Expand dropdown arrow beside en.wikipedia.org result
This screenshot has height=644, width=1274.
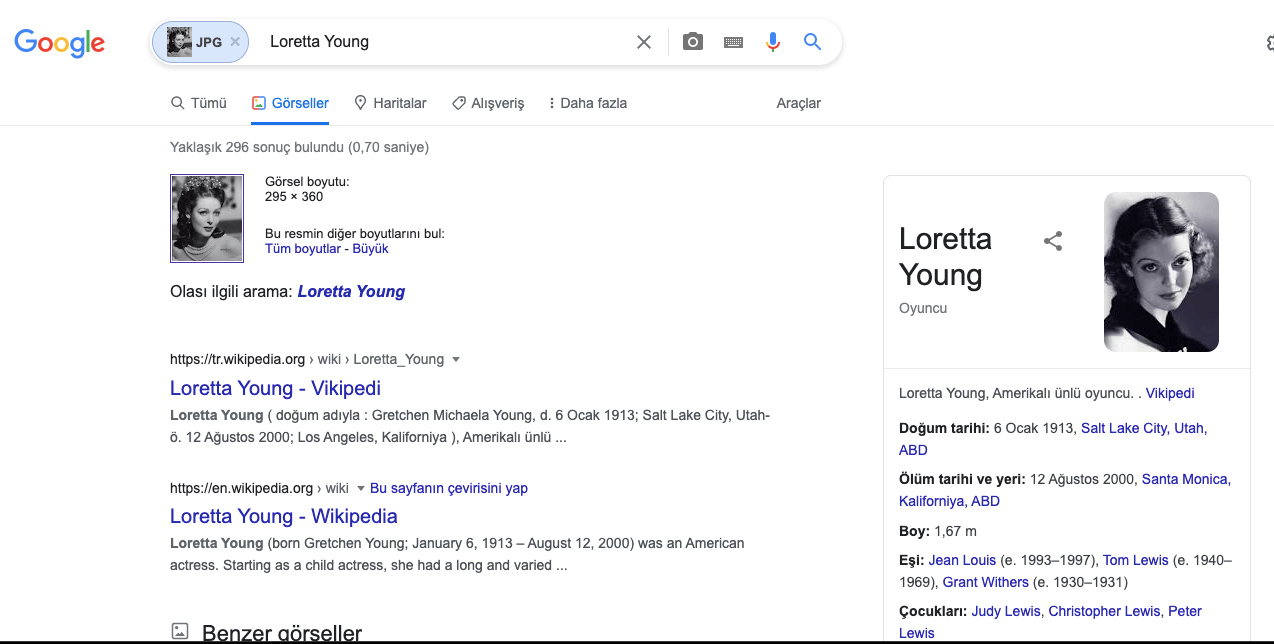pyautogui.click(x=360, y=488)
